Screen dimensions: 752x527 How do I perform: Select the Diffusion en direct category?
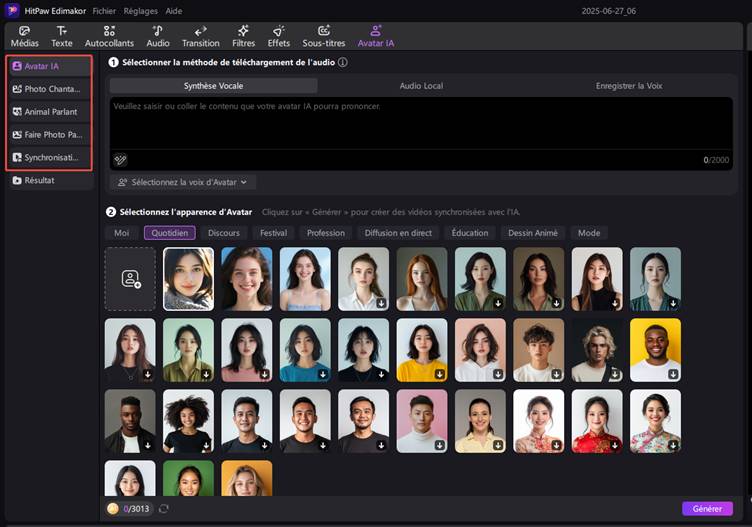click(x=398, y=233)
